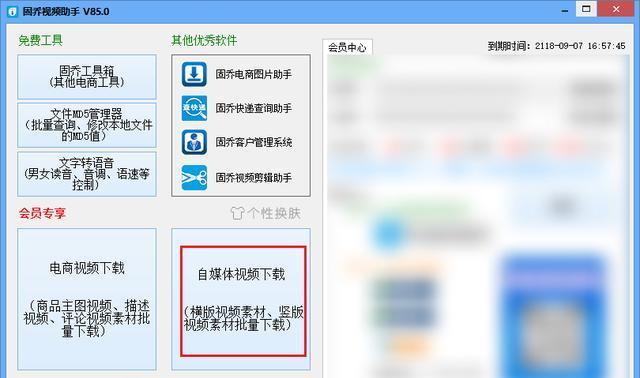The height and width of the screenshot is (378, 640).
Task: Click 固乔快递查询助手 magnifier icon
Action: [194, 108]
